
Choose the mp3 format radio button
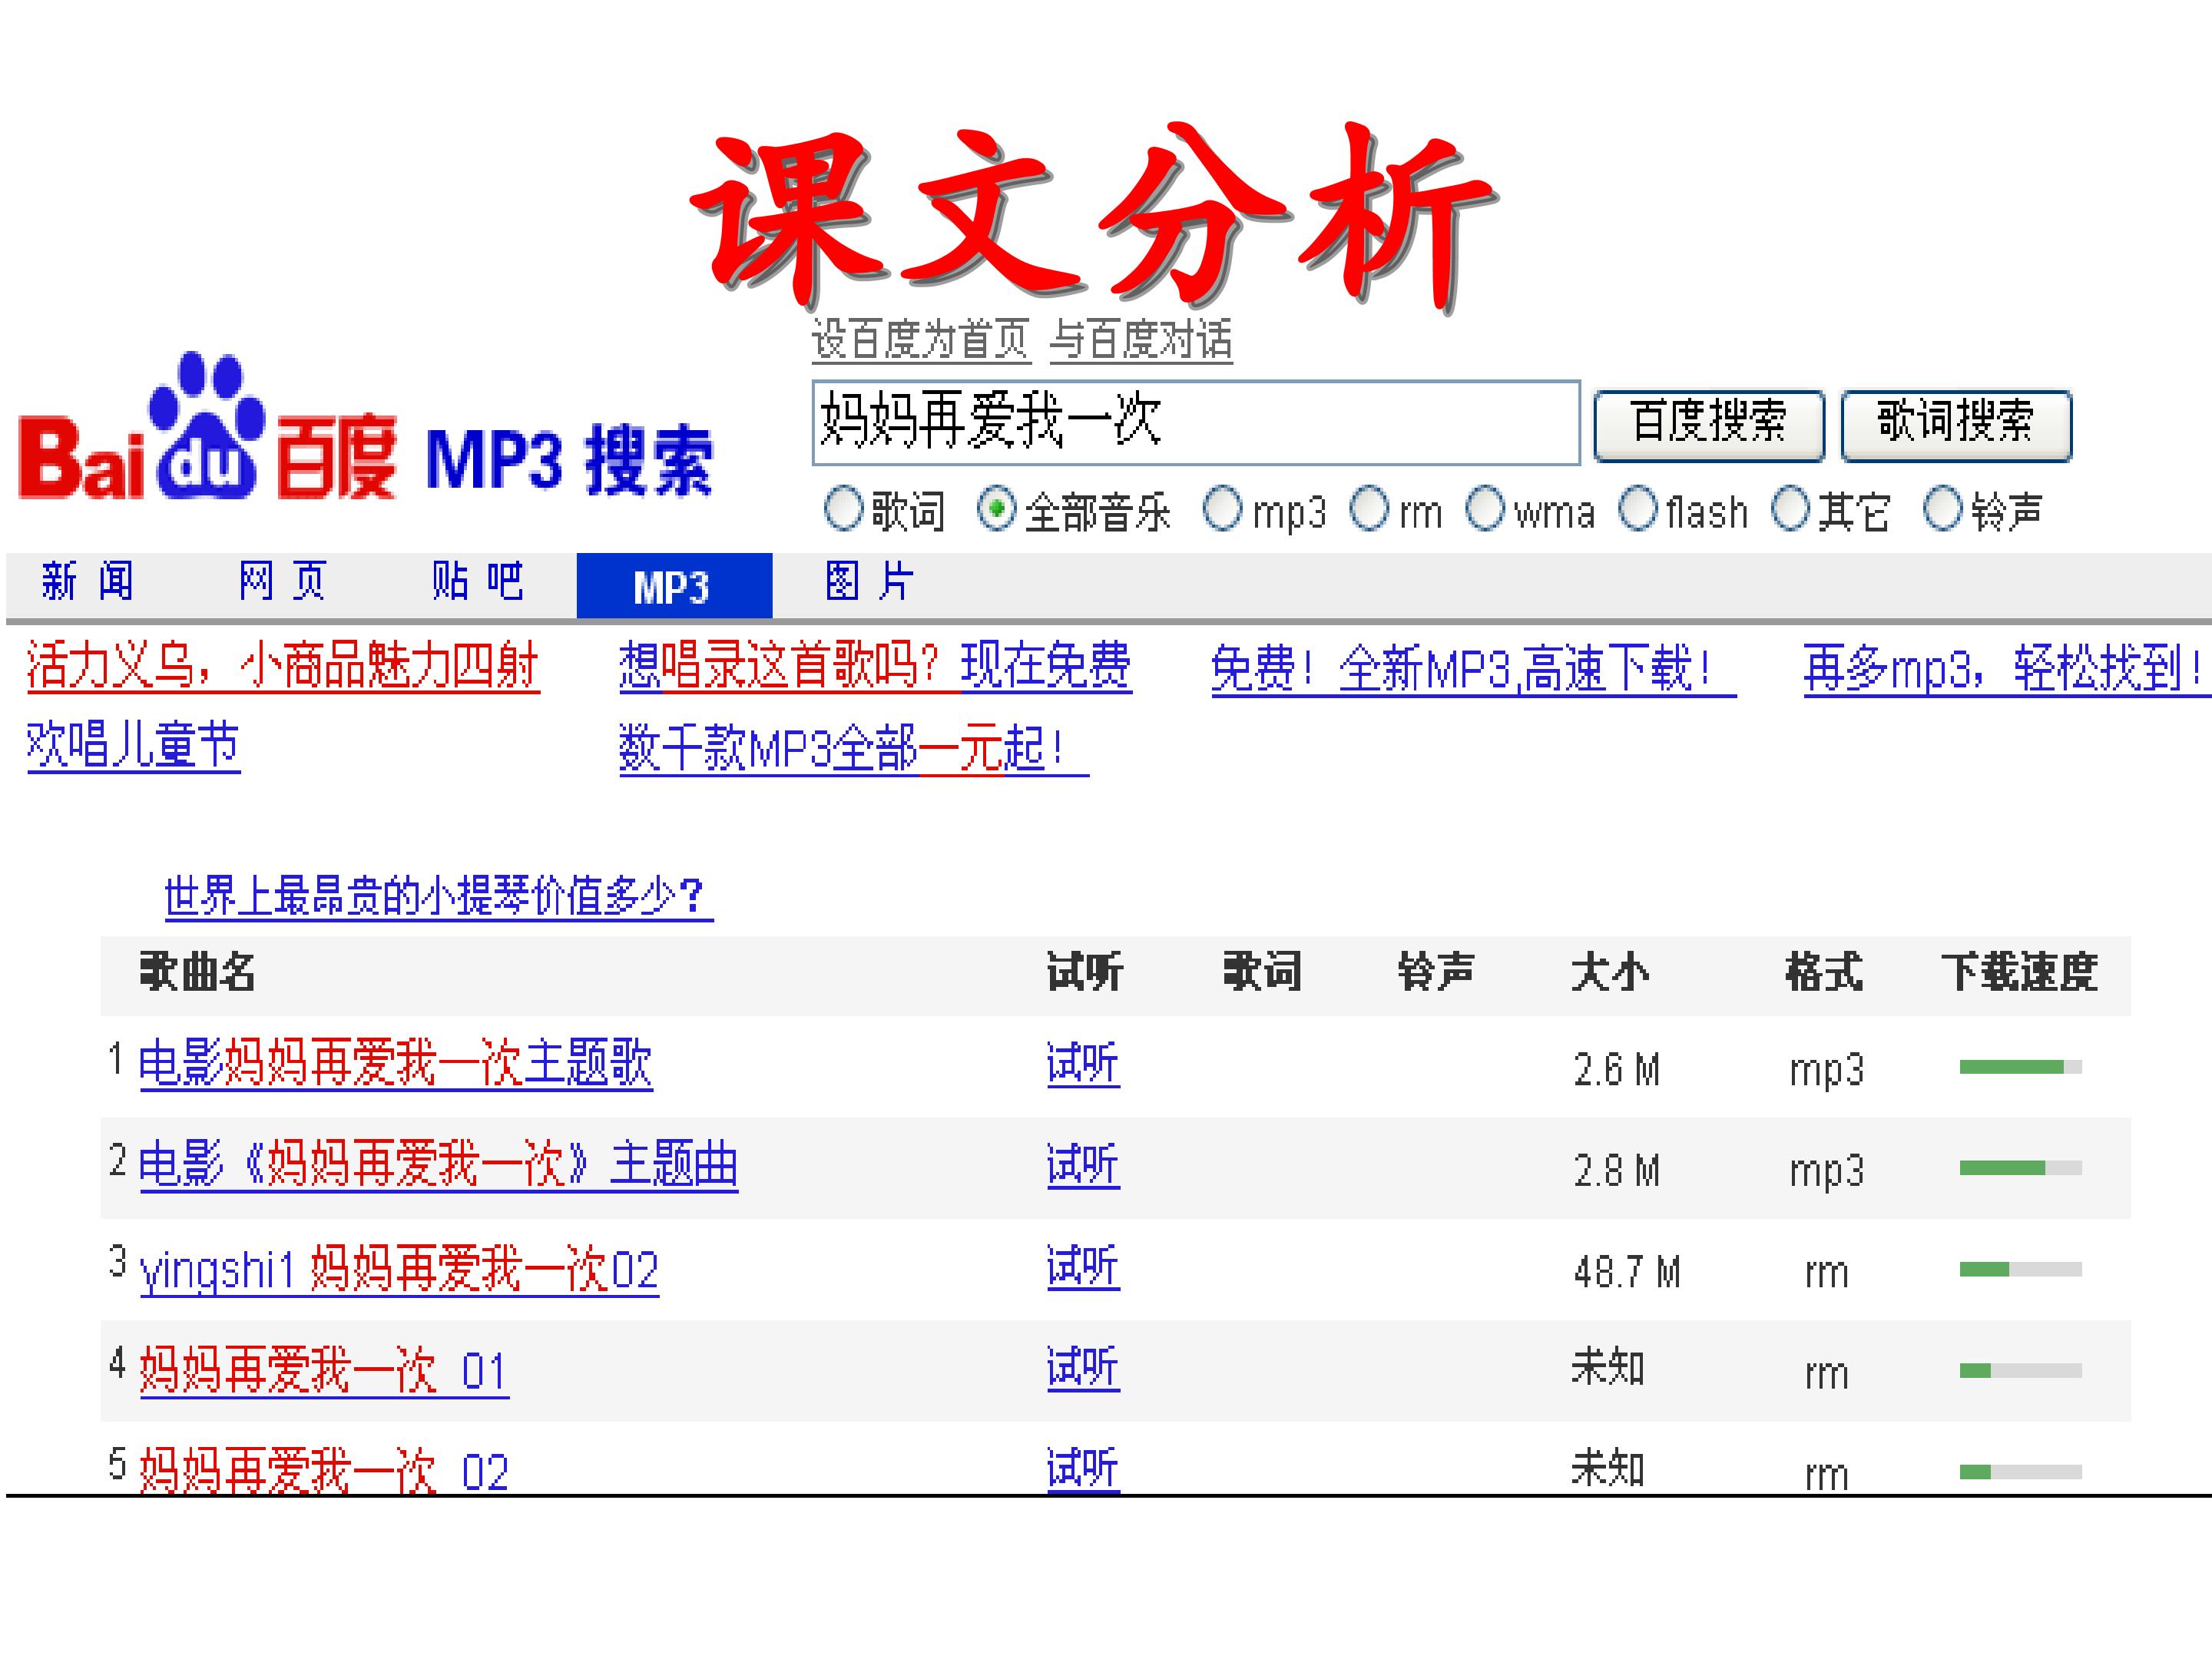1223,509
